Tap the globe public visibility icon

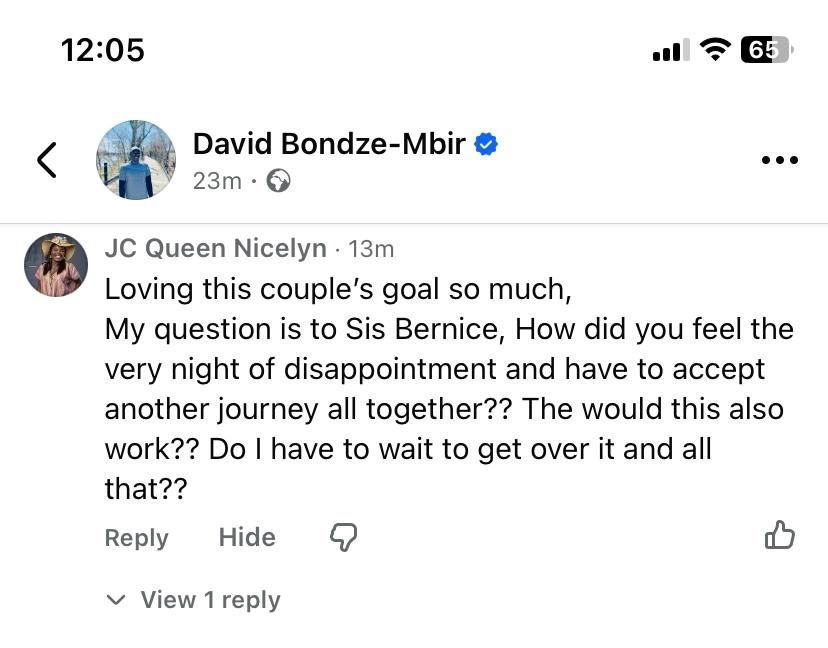[x=279, y=181]
